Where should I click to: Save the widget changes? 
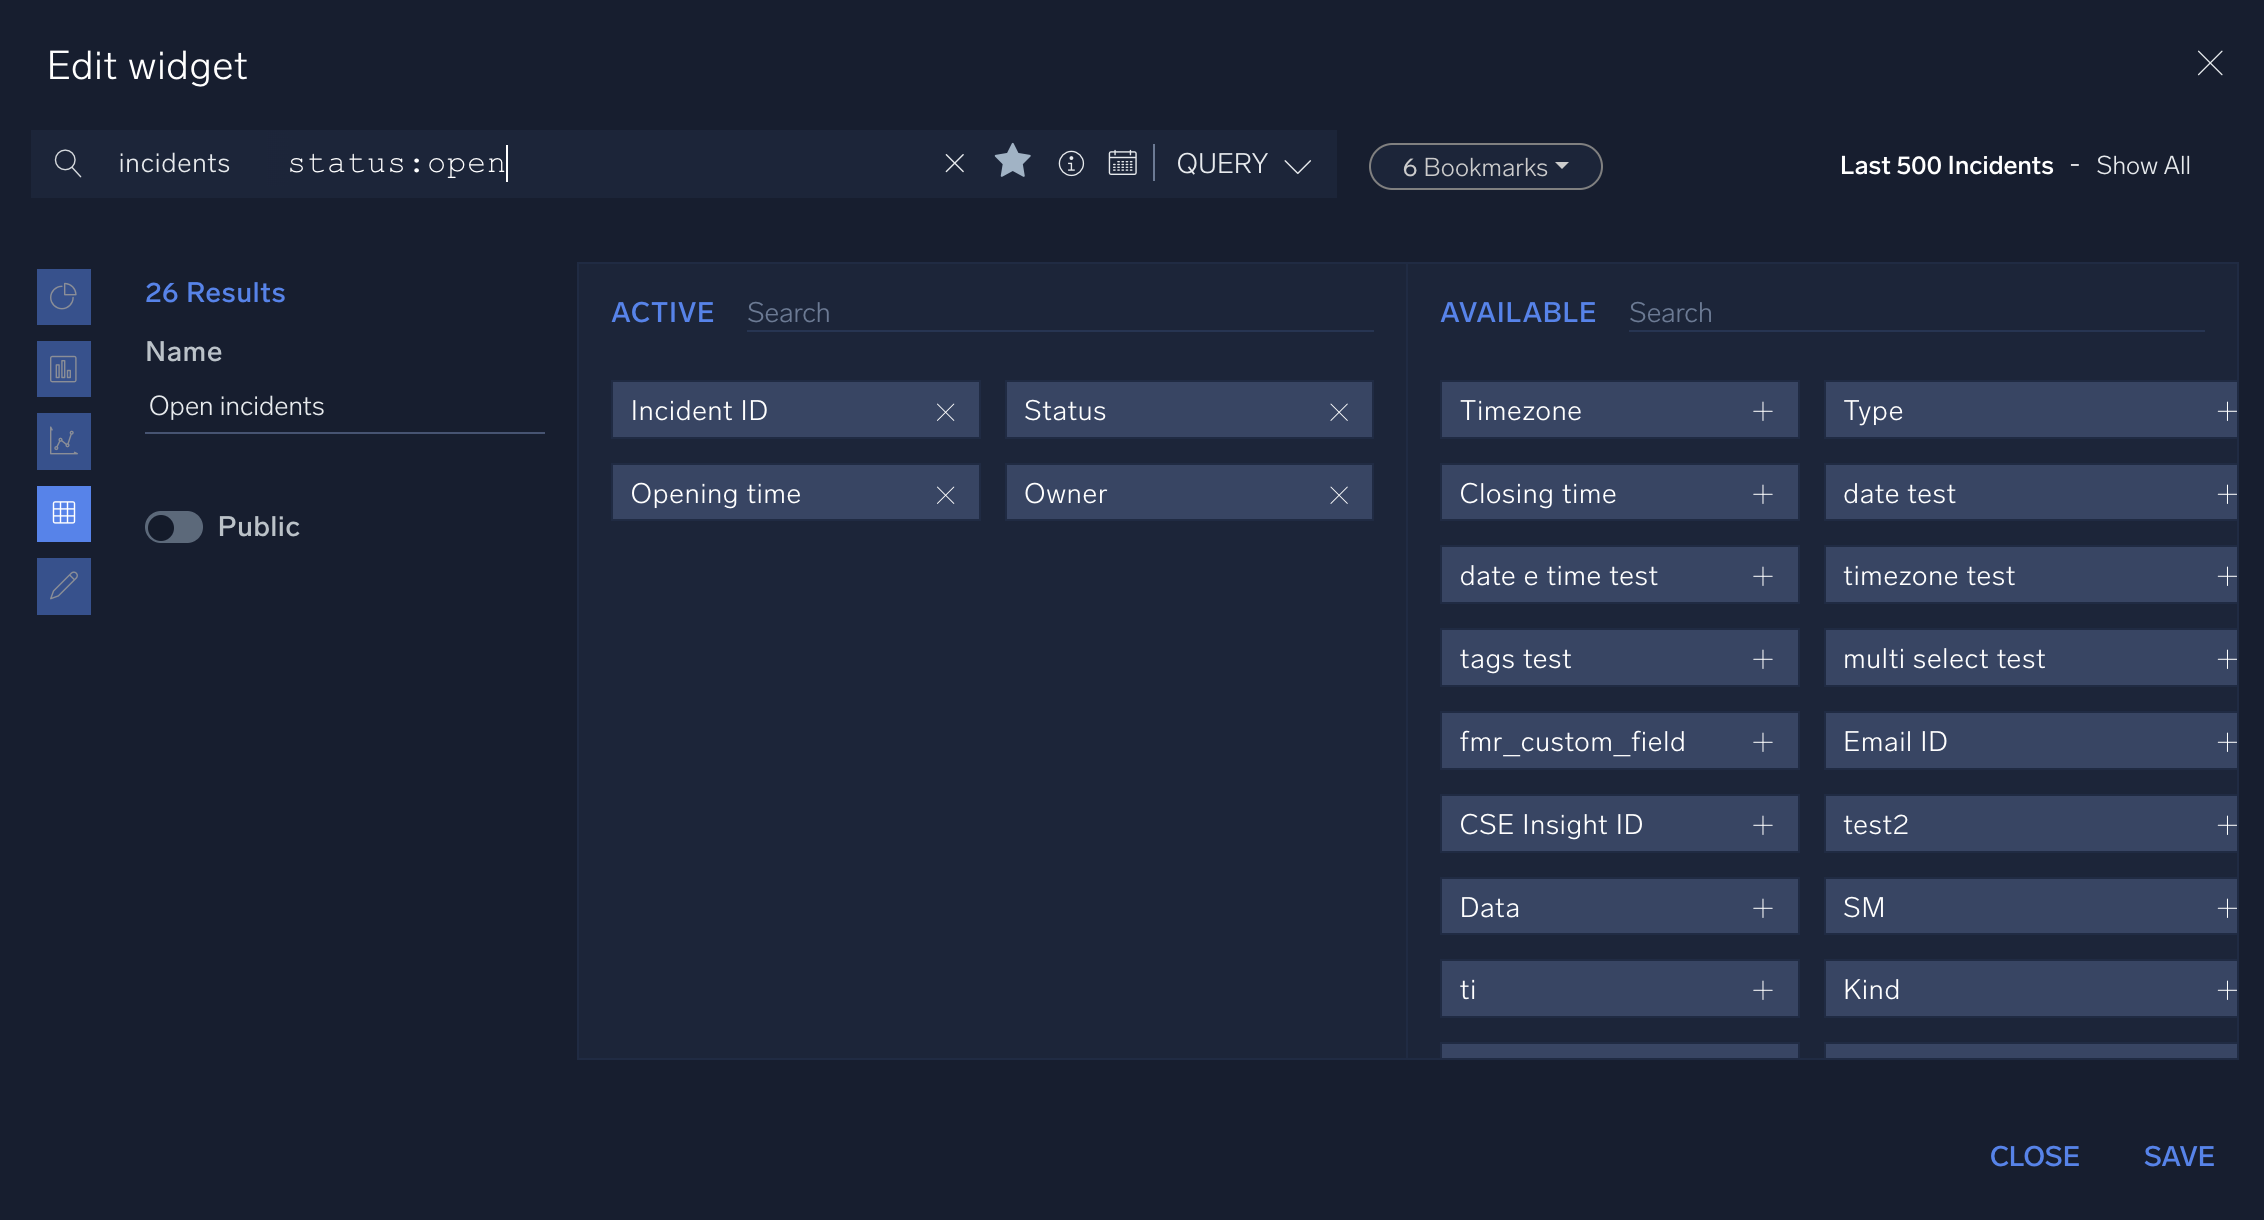(x=2178, y=1156)
